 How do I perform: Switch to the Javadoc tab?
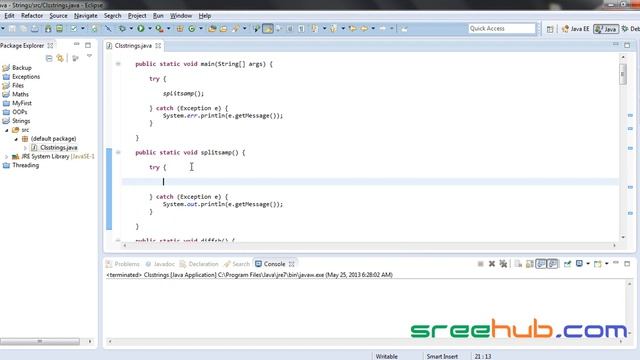160,264
